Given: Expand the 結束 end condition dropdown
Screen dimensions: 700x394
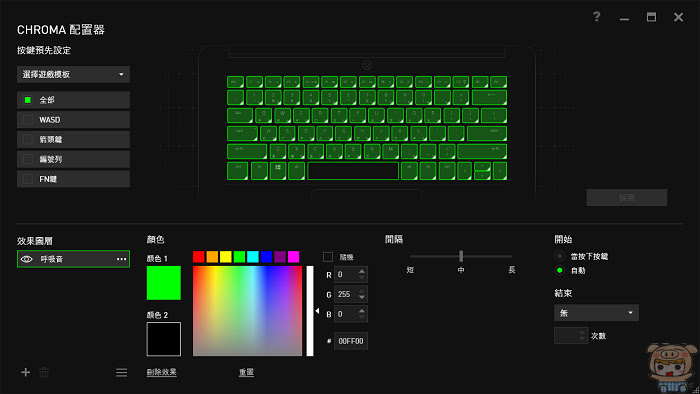Looking at the screenshot, I should [x=596, y=313].
